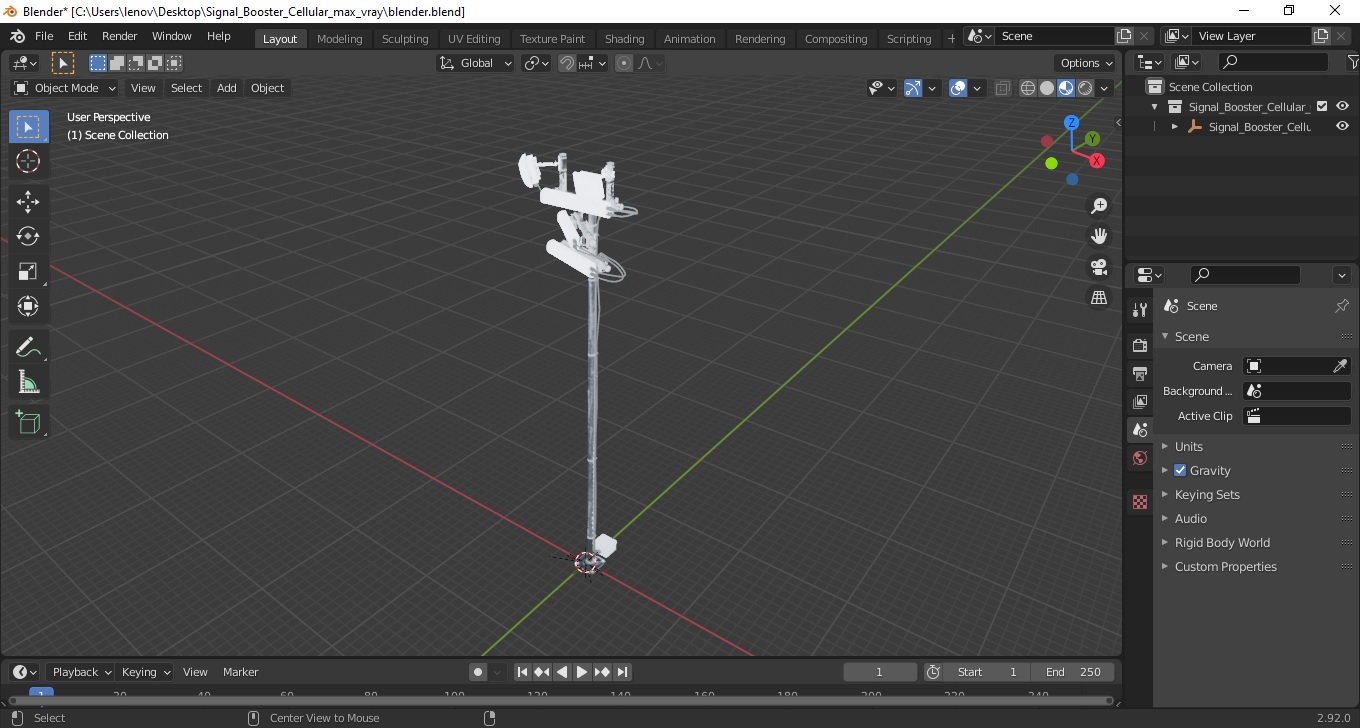Click the viewport zoom magnifier icon
This screenshot has height=728, width=1360.
tap(1099, 206)
